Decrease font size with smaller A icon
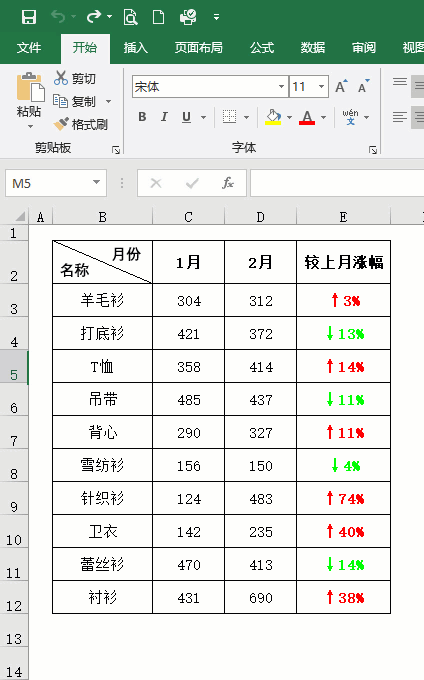Screen dimensions: 424x680 coord(363,86)
